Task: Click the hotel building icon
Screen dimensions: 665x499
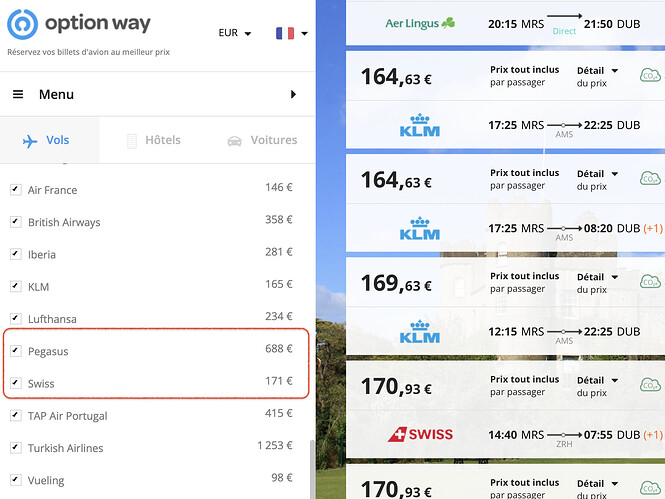Action: [132, 141]
